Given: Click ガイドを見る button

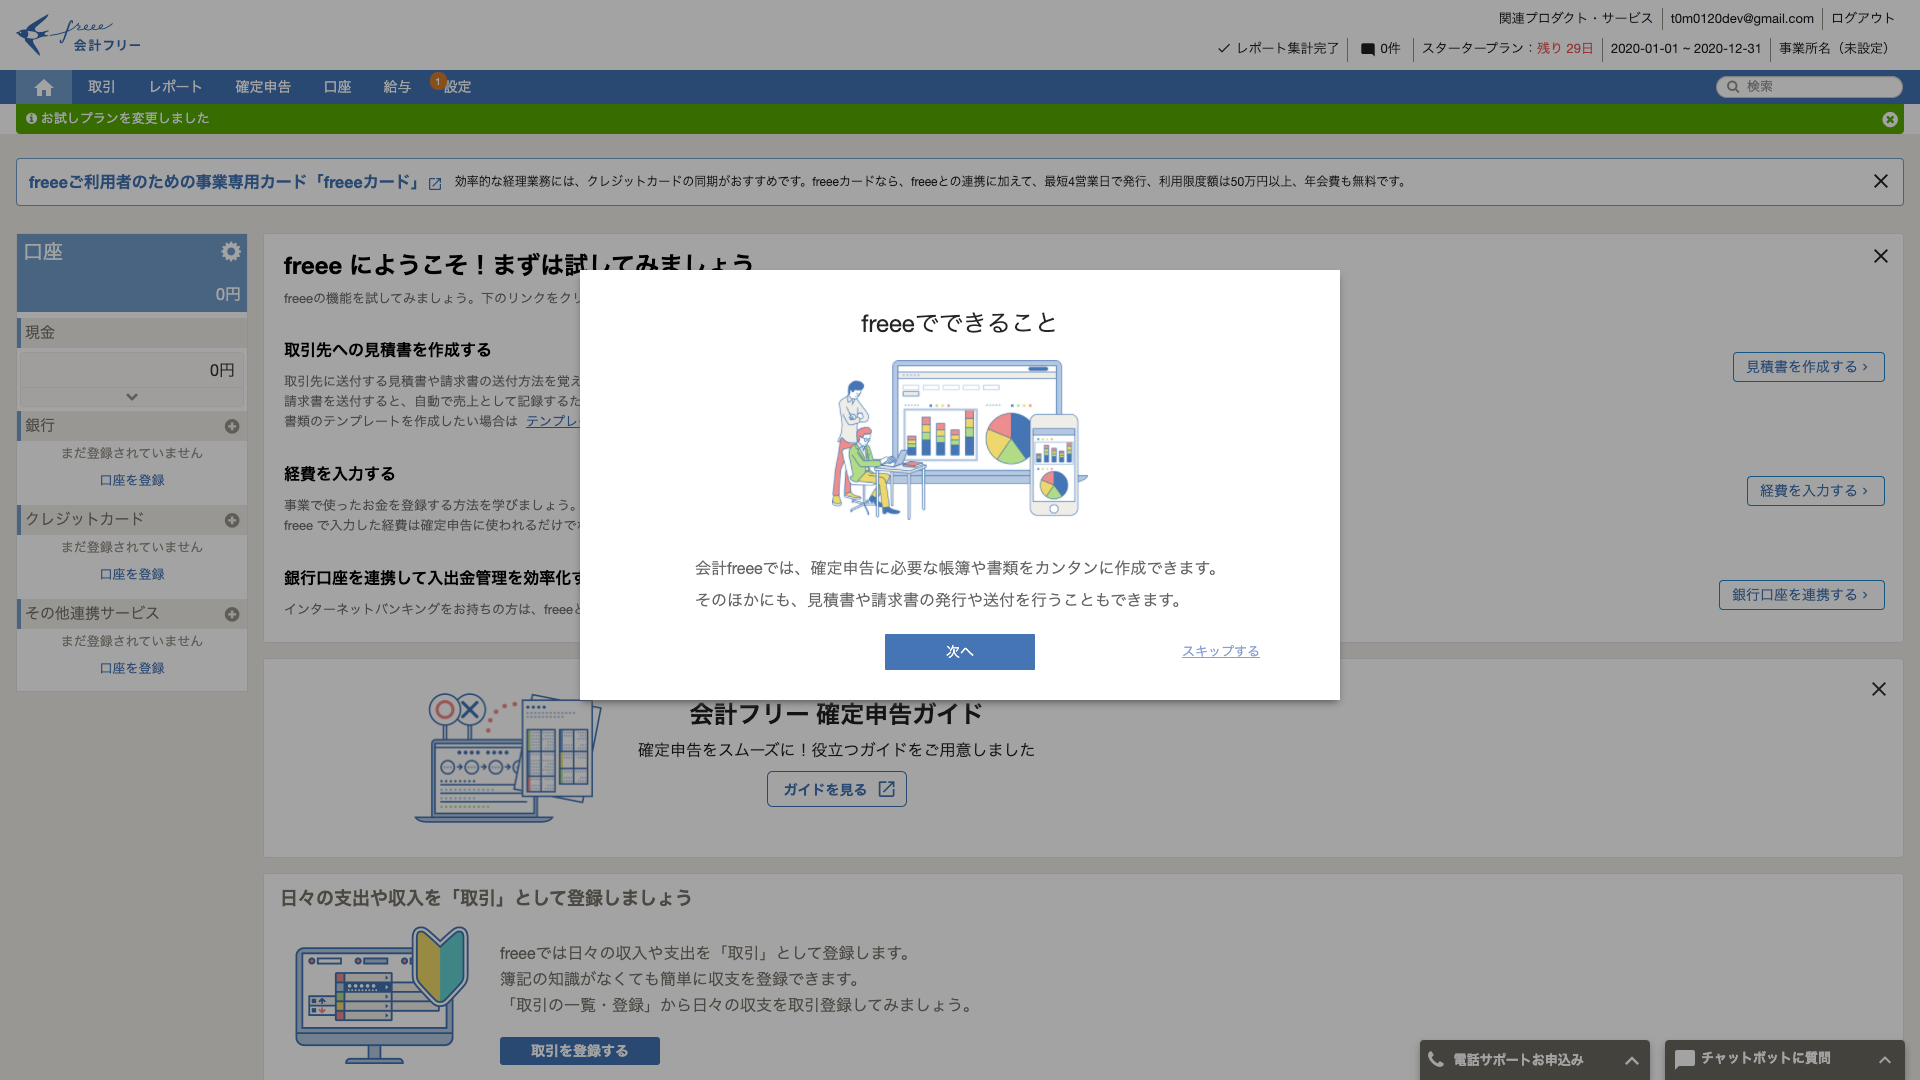Looking at the screenshot, I should 837,789.
